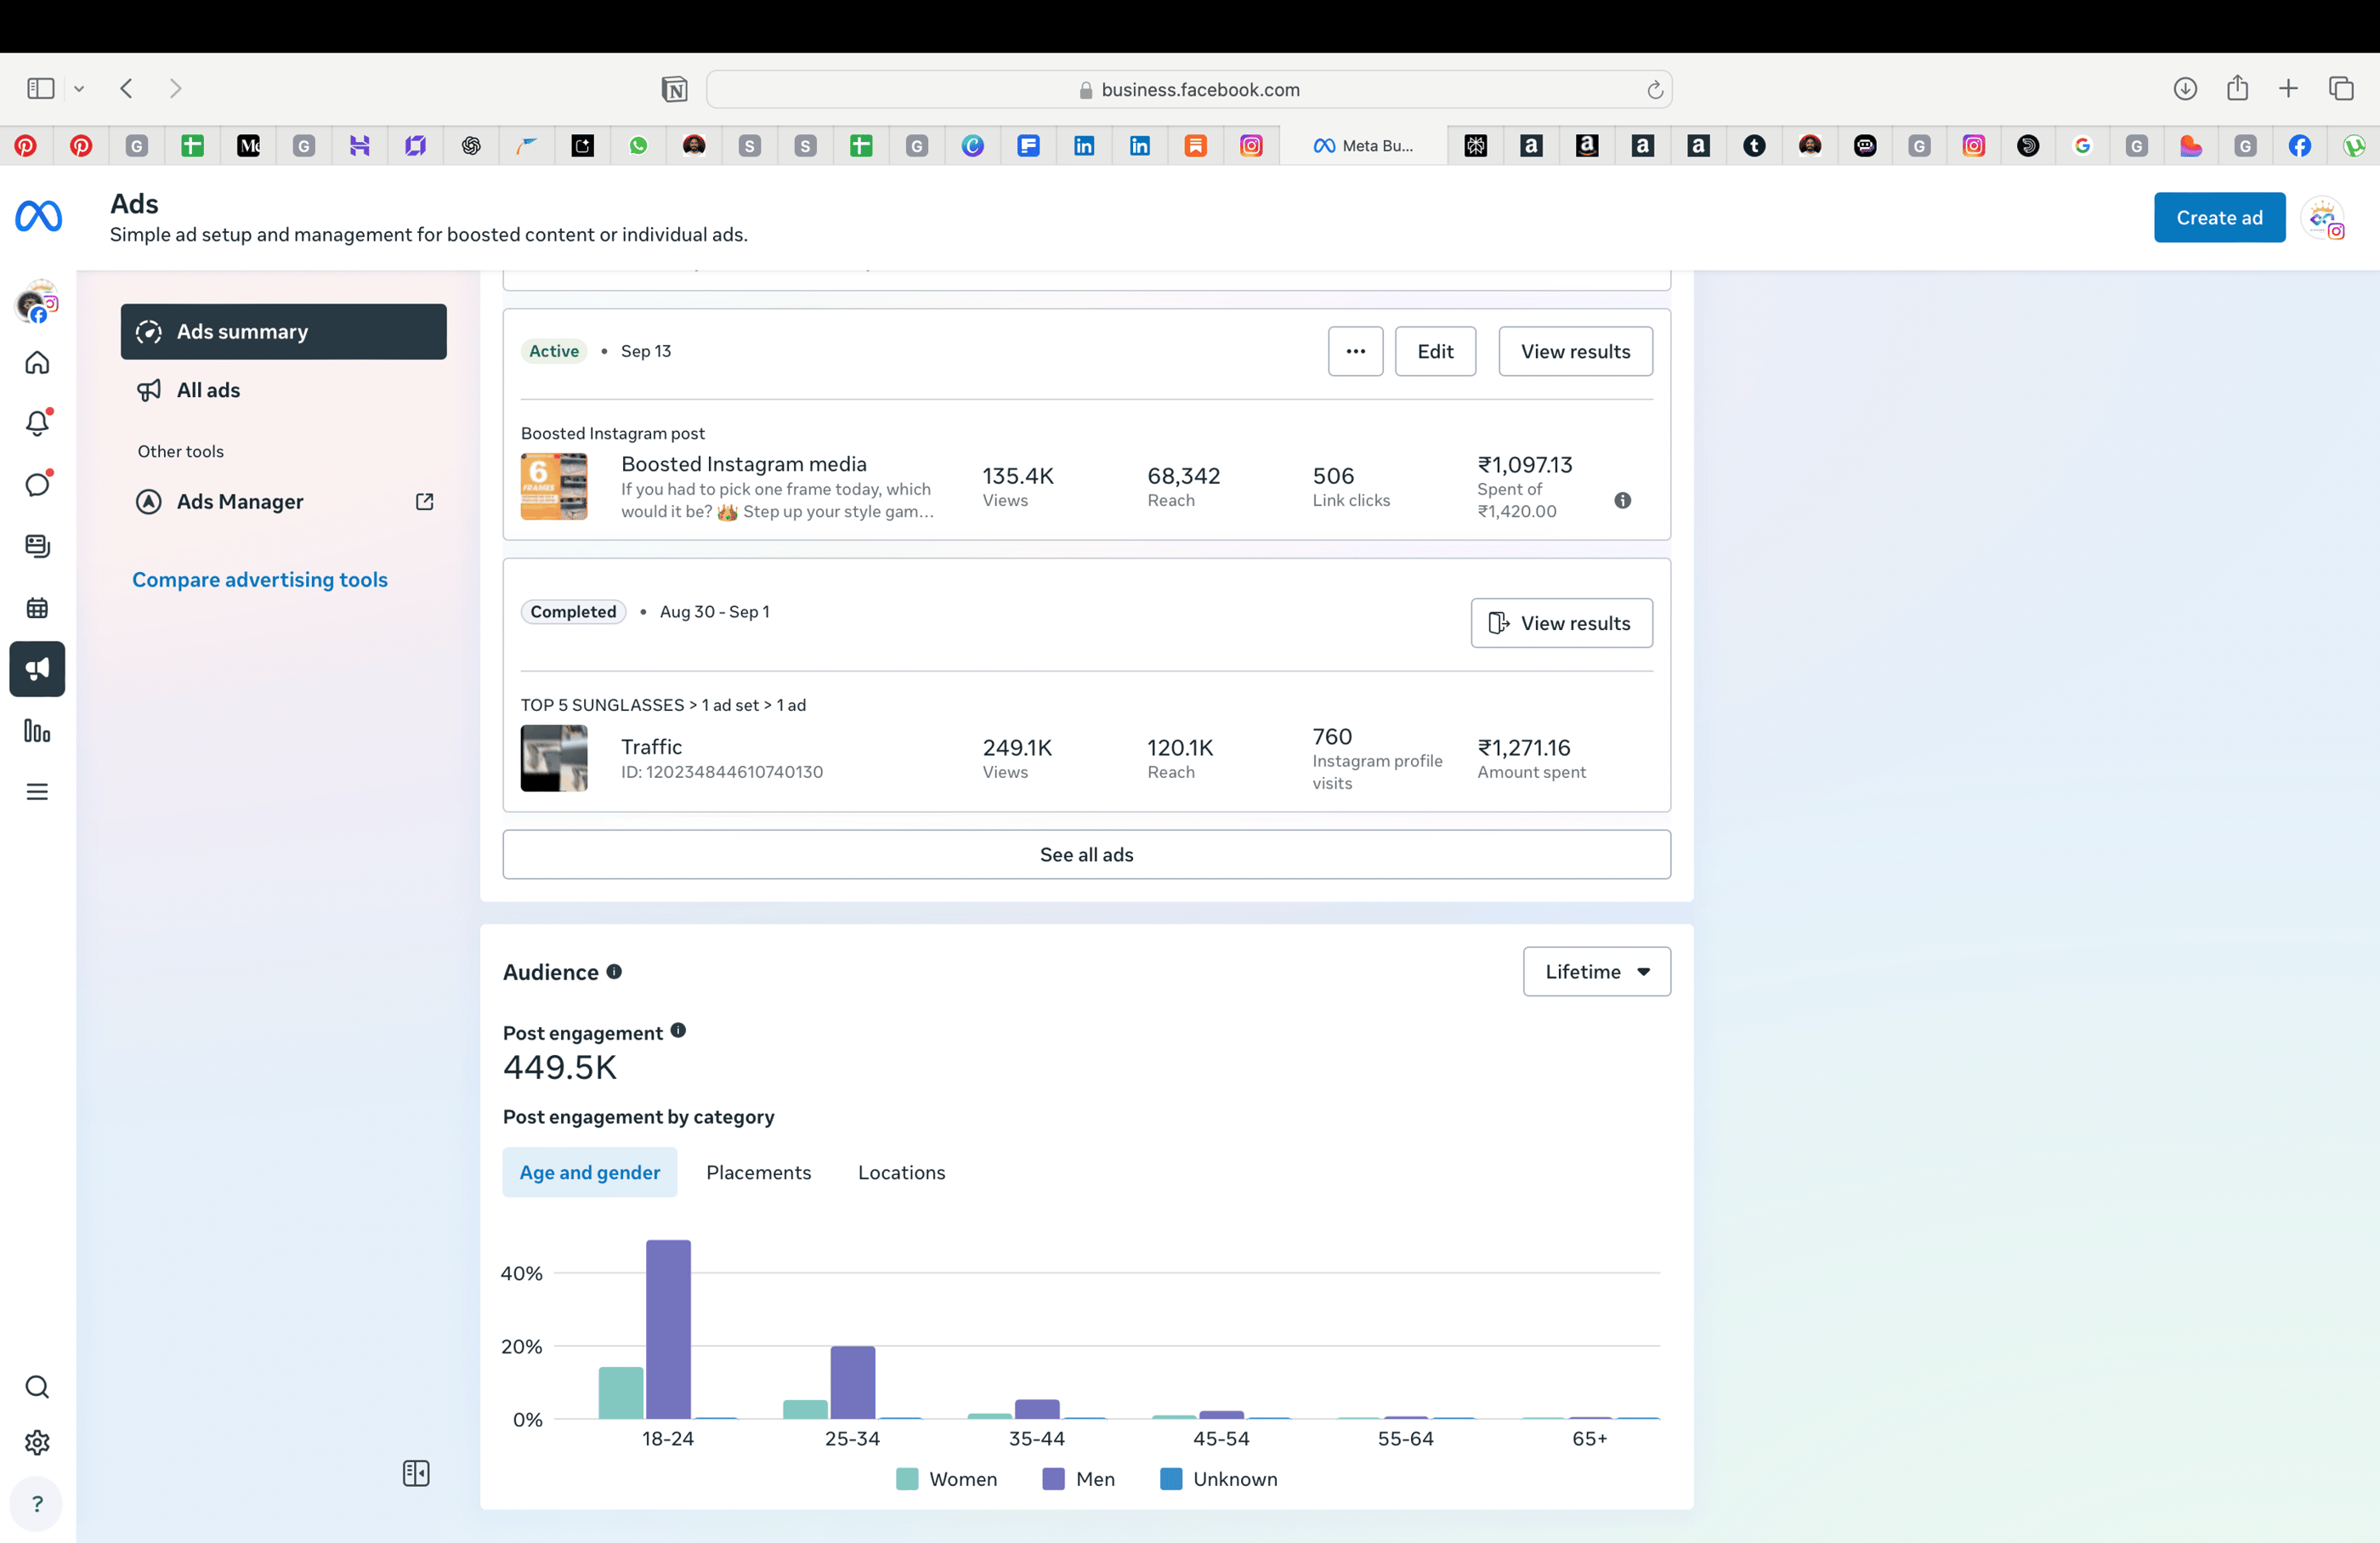2380x1543 pixels.
Task: Click the See all ads button
Action: coord(1086,855)
